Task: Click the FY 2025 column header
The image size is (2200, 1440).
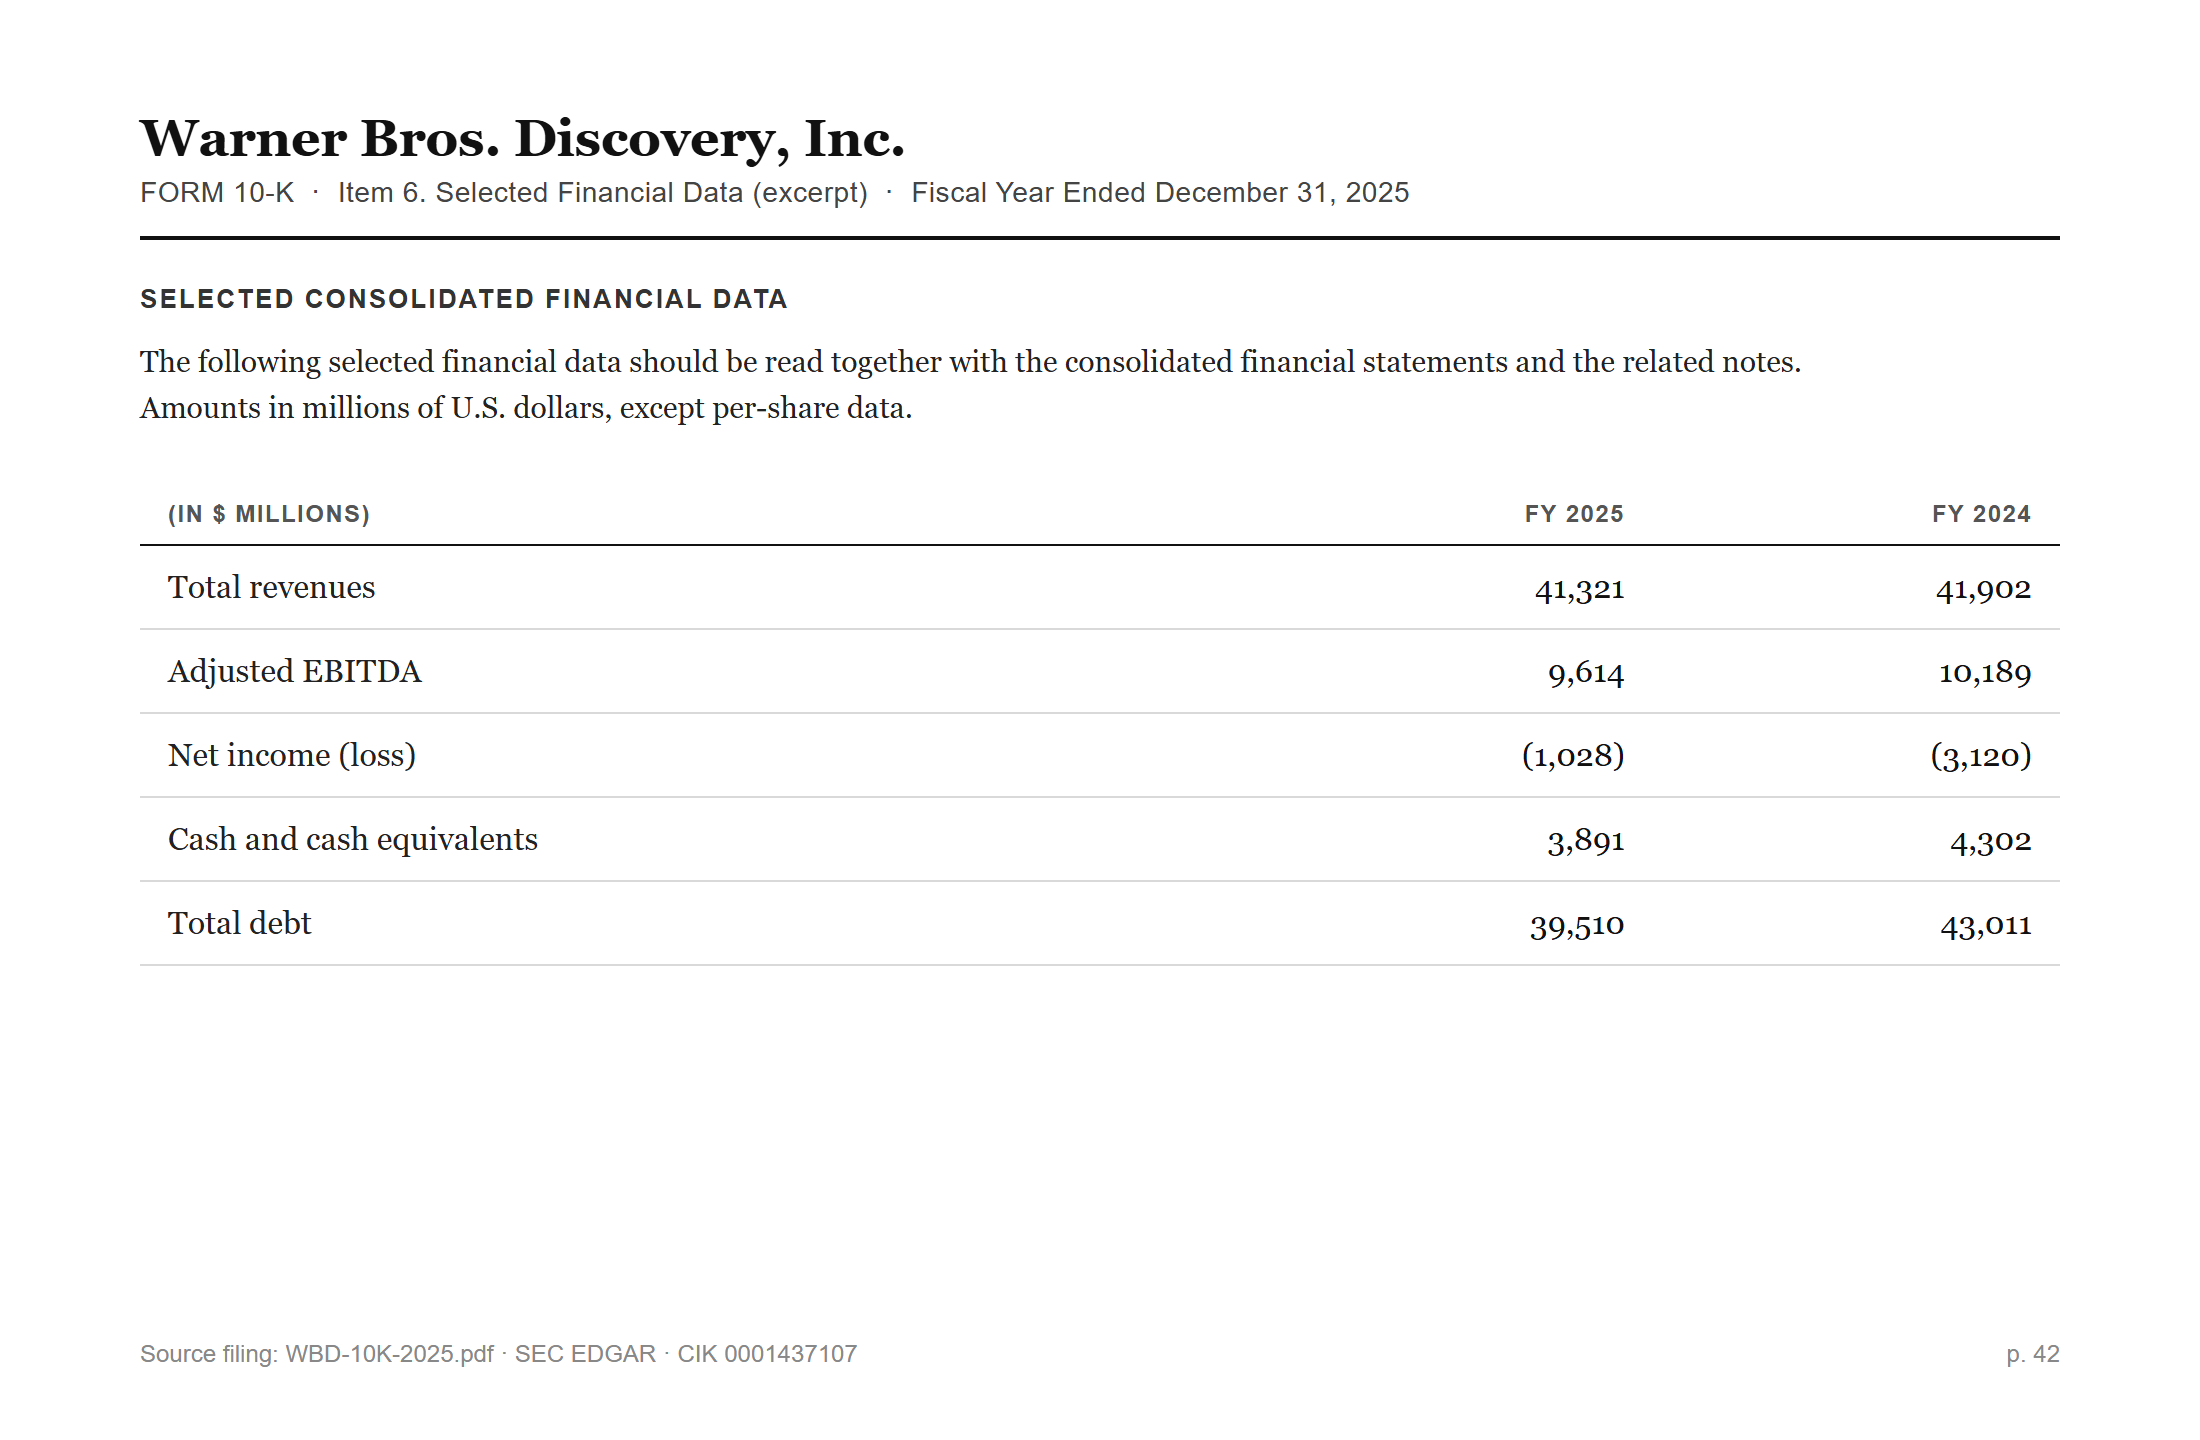Action: pos(1574,514)
